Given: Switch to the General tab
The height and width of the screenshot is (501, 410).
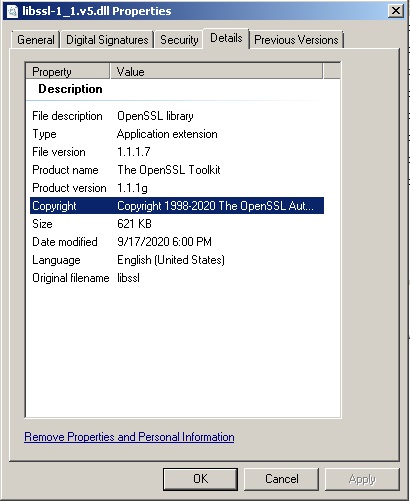Looking at the screenshot, I should point(36,40).
